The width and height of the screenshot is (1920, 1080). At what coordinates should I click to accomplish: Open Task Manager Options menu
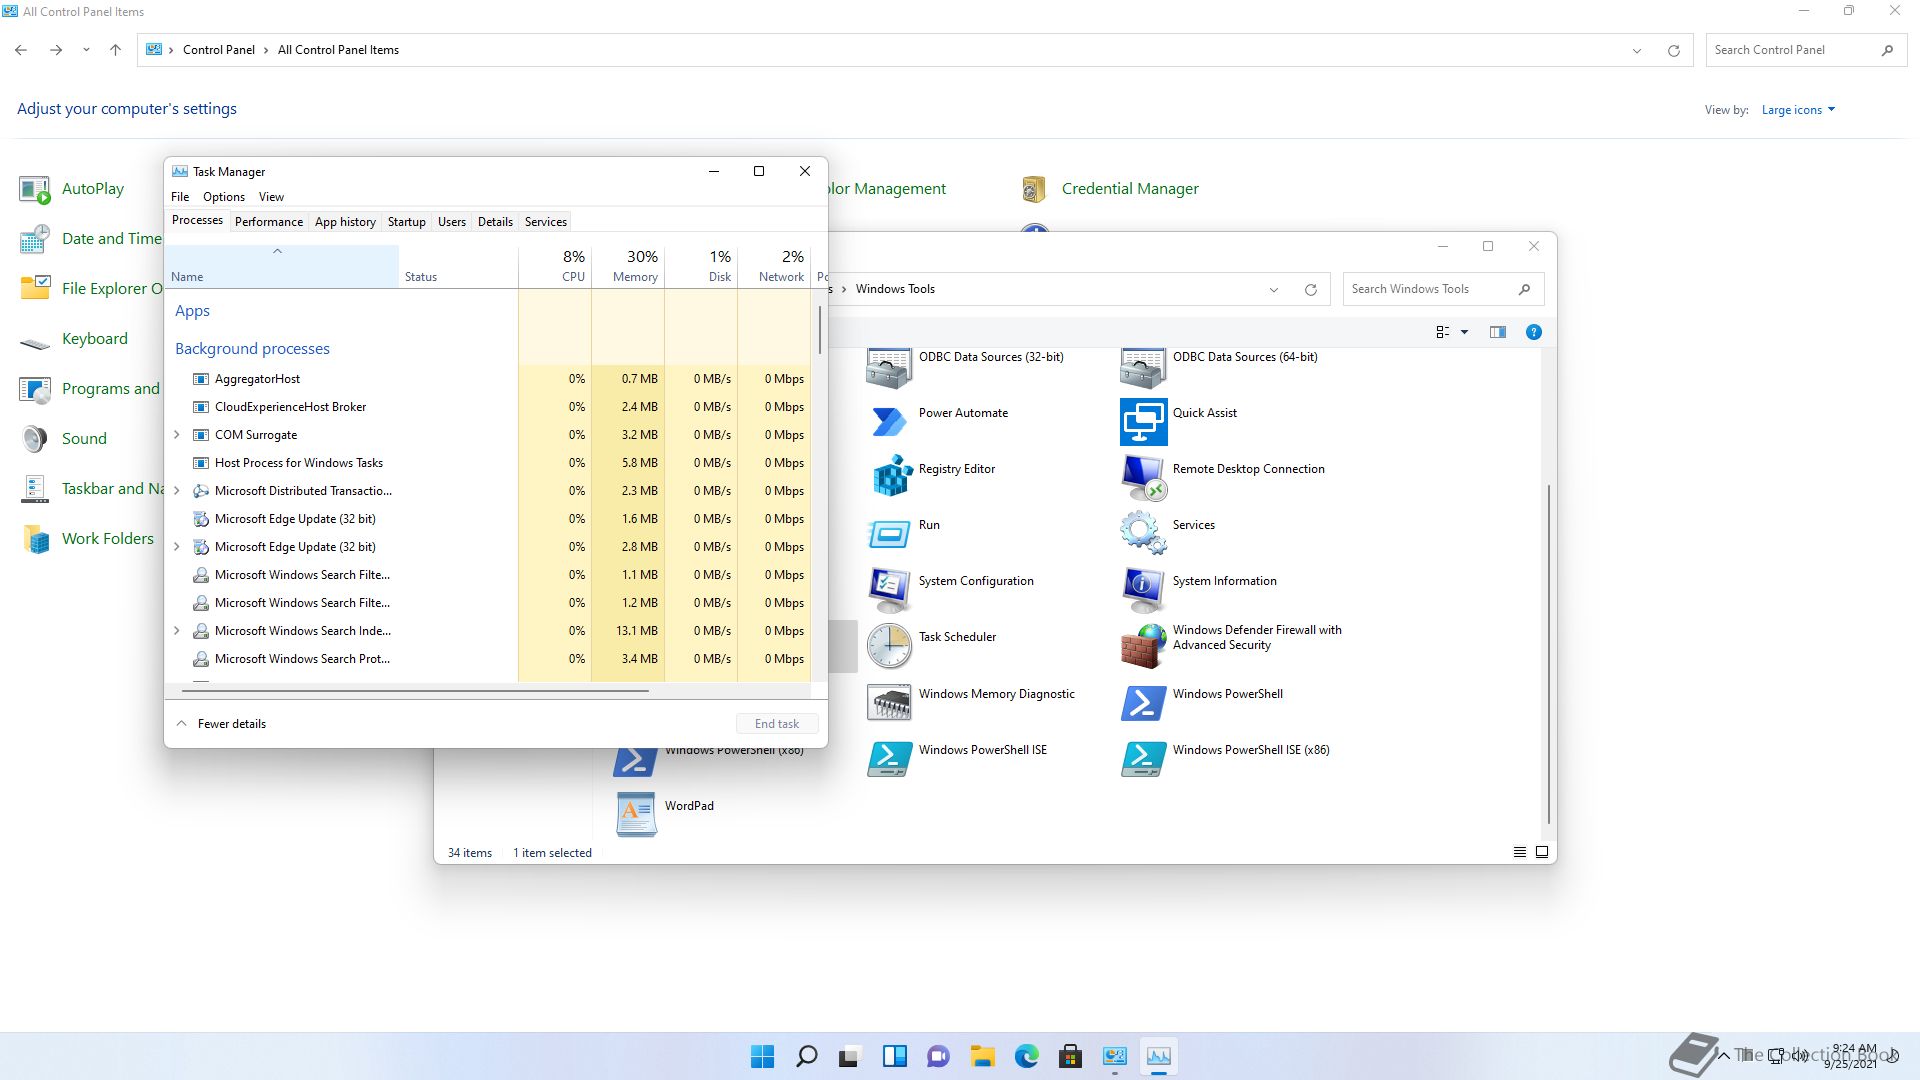224,197
